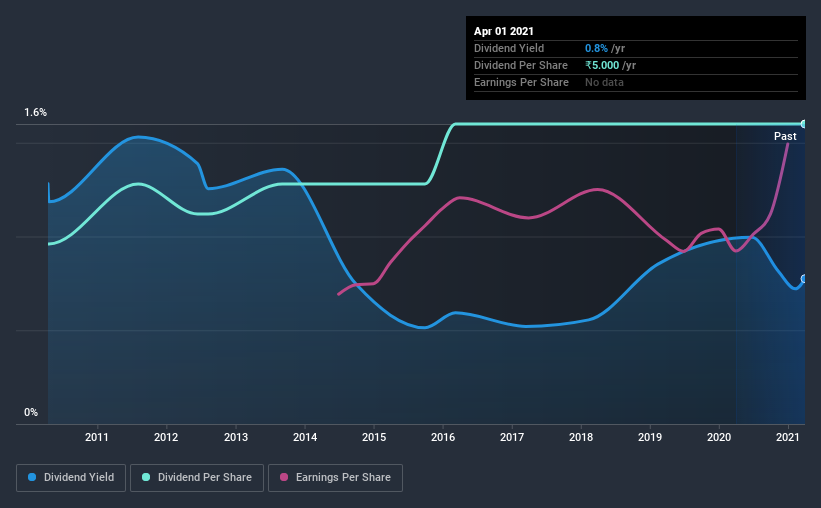Click the blue Dividend Yield legend dot
This screenshot has height=508, width=821.
[32, 477]
